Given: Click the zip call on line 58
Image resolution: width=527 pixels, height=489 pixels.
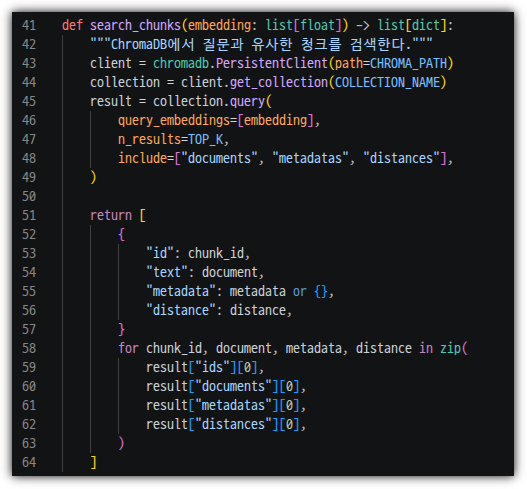Looking at the screenshot, I should click(450, 349).
